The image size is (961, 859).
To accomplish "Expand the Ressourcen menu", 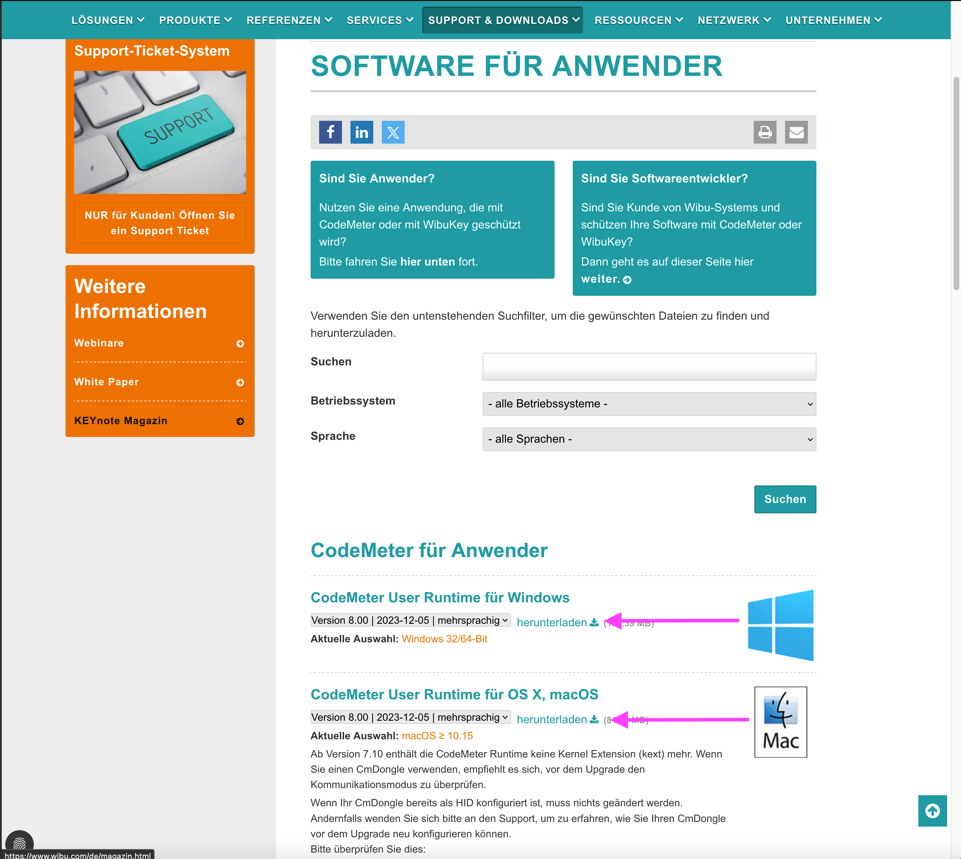I will 639,20.
